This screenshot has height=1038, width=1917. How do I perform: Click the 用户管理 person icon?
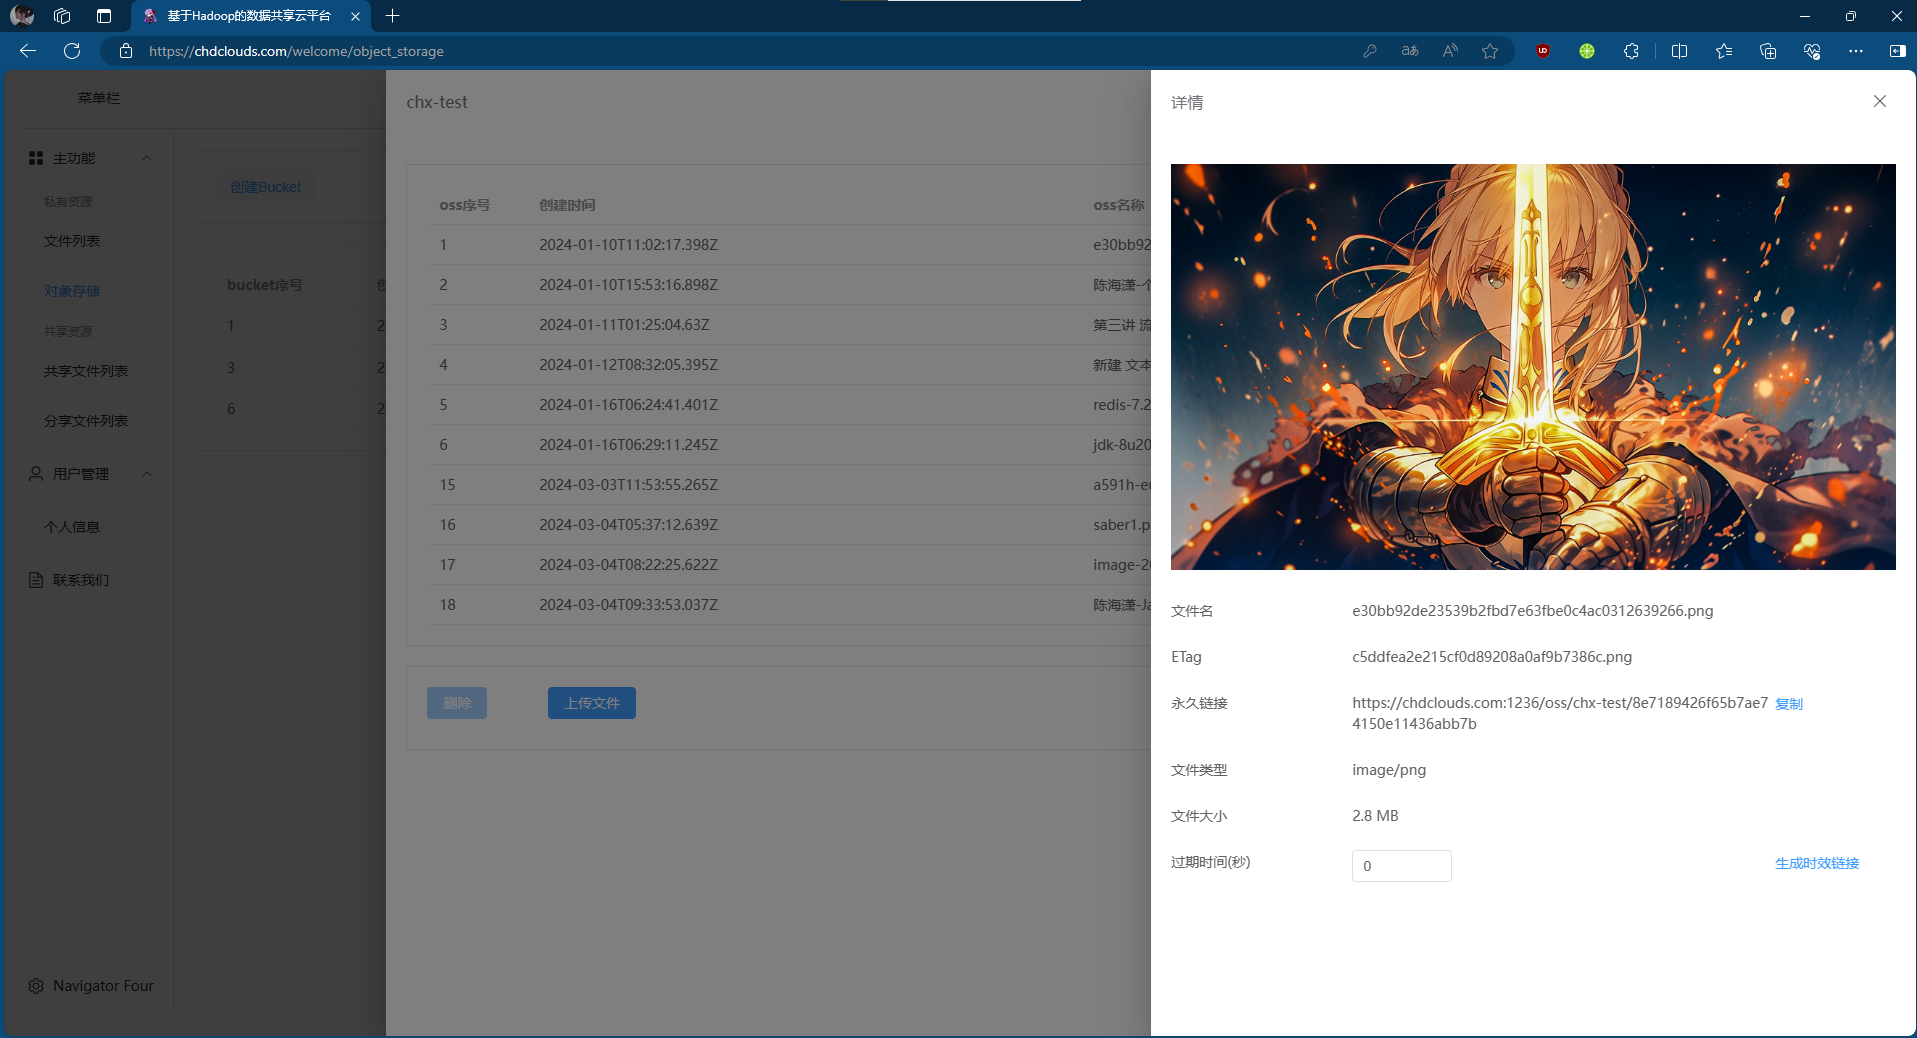(36, 474)
